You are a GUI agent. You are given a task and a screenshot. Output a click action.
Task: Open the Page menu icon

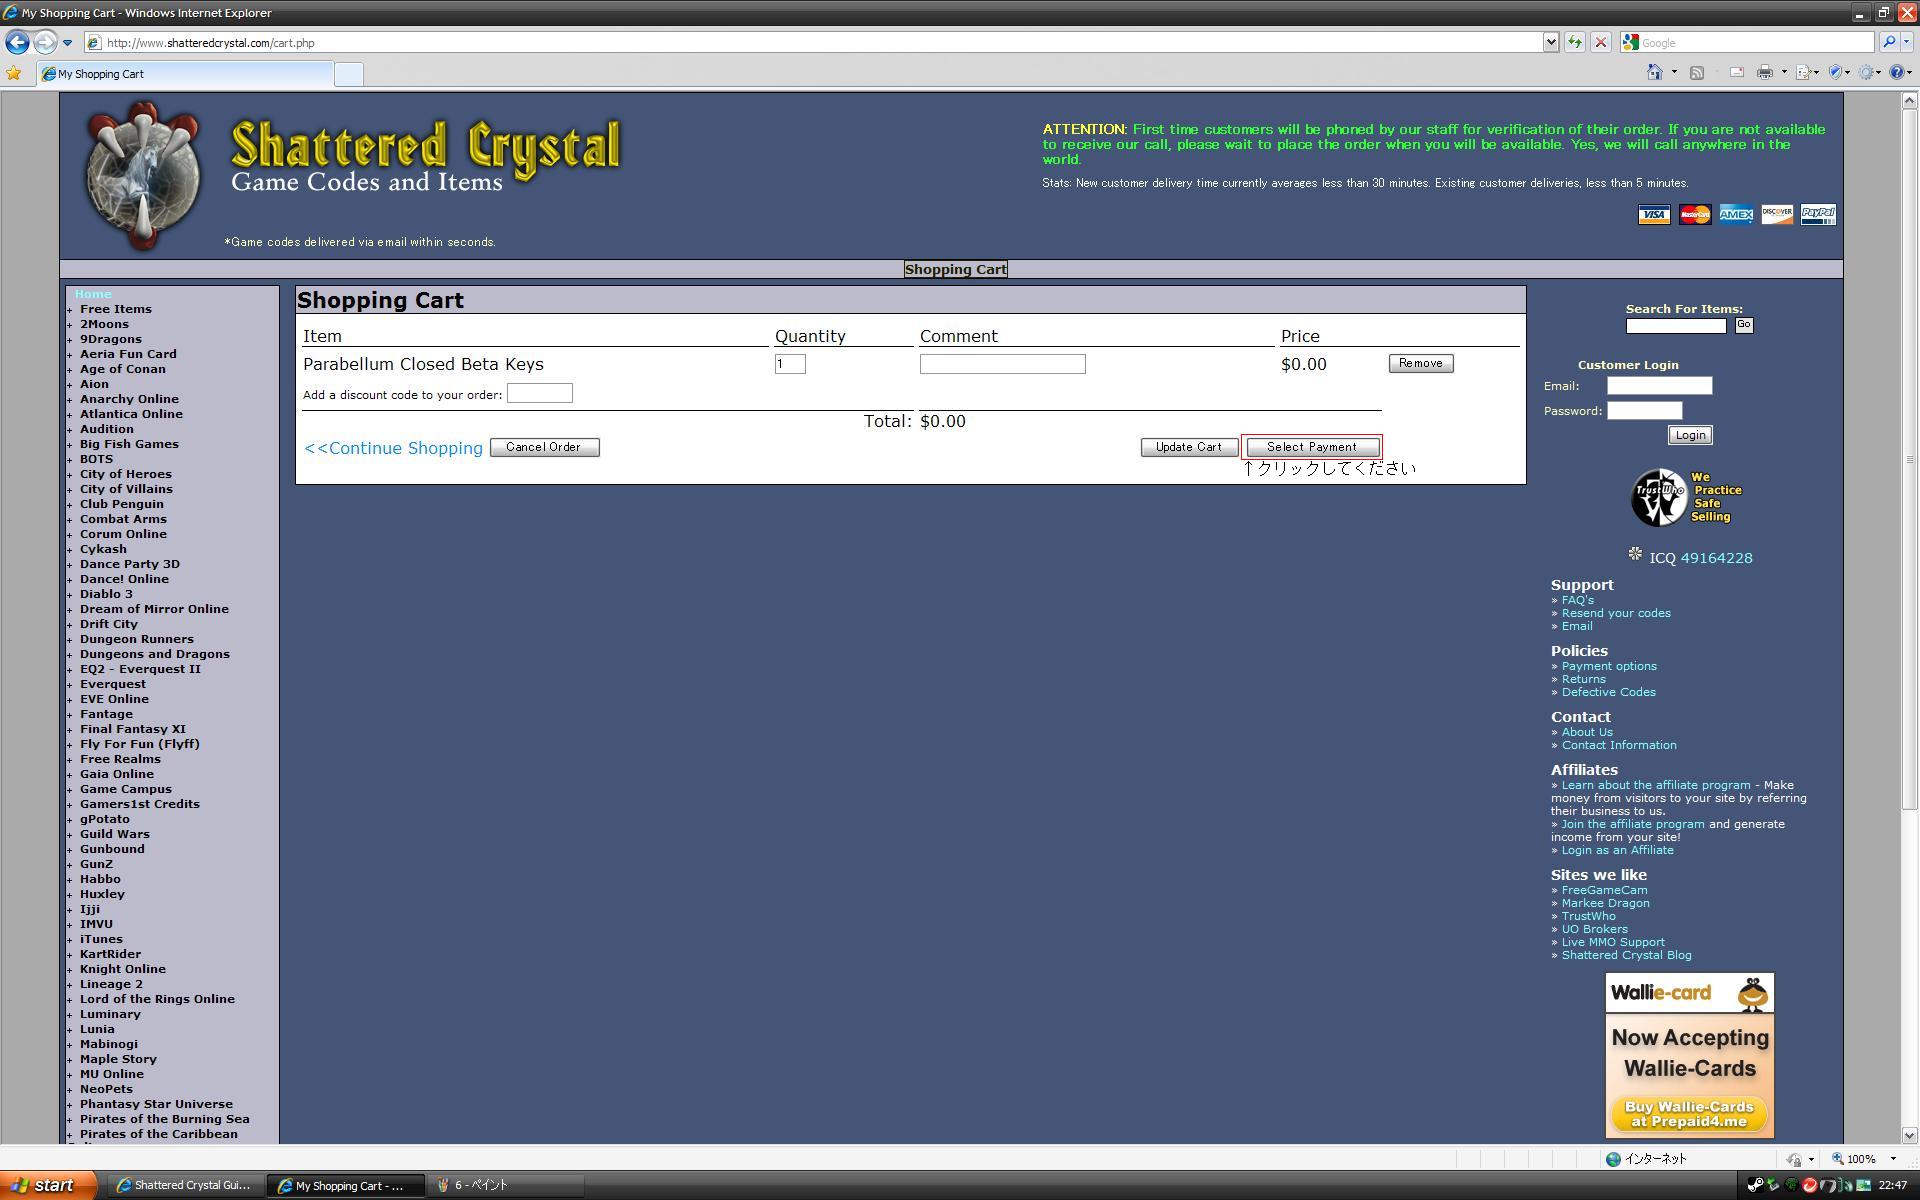coord(1804,72)
